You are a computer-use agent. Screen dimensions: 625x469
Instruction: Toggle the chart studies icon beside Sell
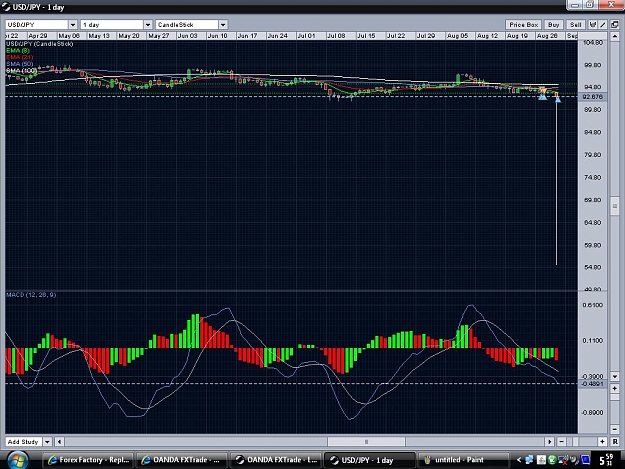point(593,25)
